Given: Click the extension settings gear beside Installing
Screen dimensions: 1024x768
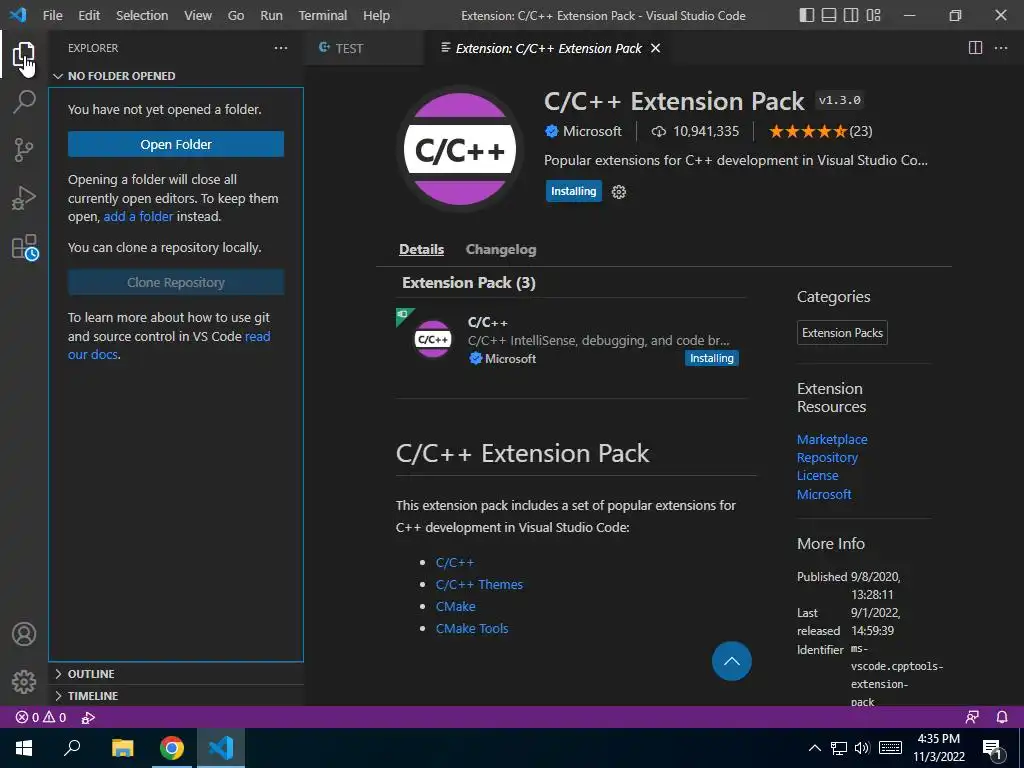Looking at the screenshot, I should click(x=618, y=191).
